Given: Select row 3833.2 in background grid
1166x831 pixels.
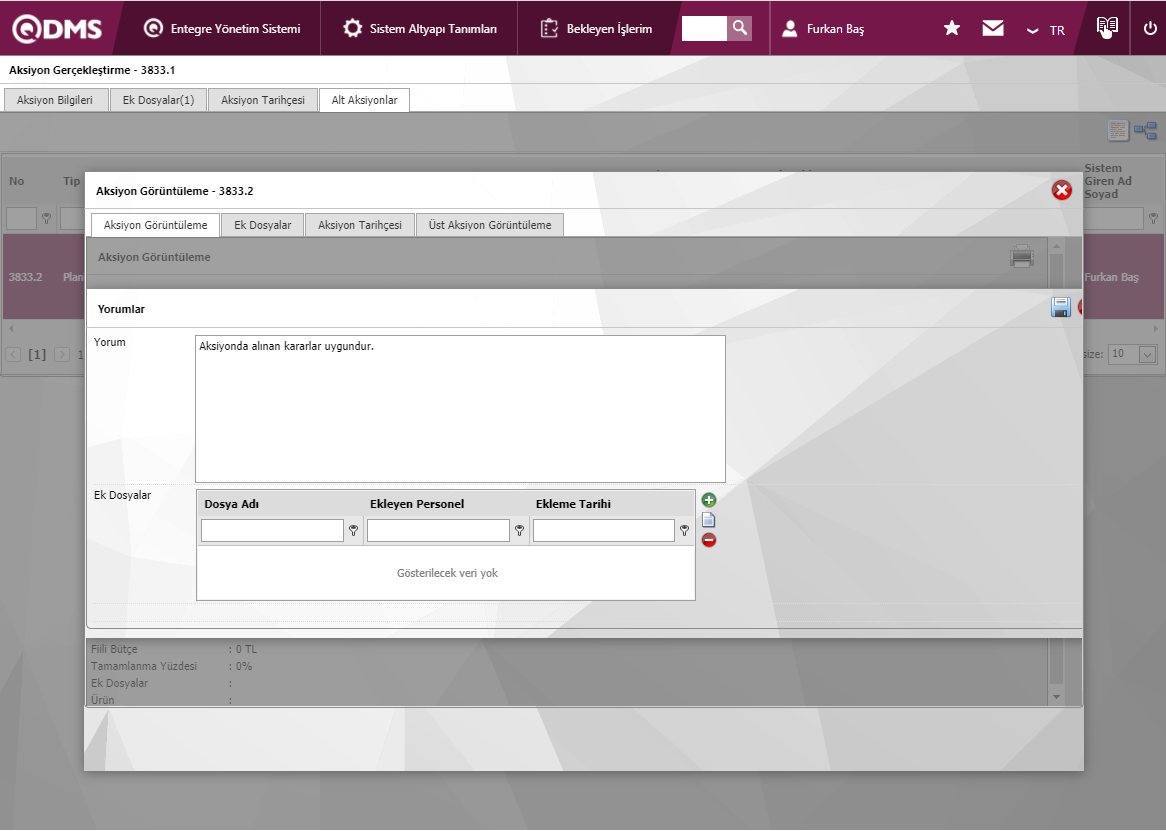Looking at the screenshot, I should click(x=42, y=277).
